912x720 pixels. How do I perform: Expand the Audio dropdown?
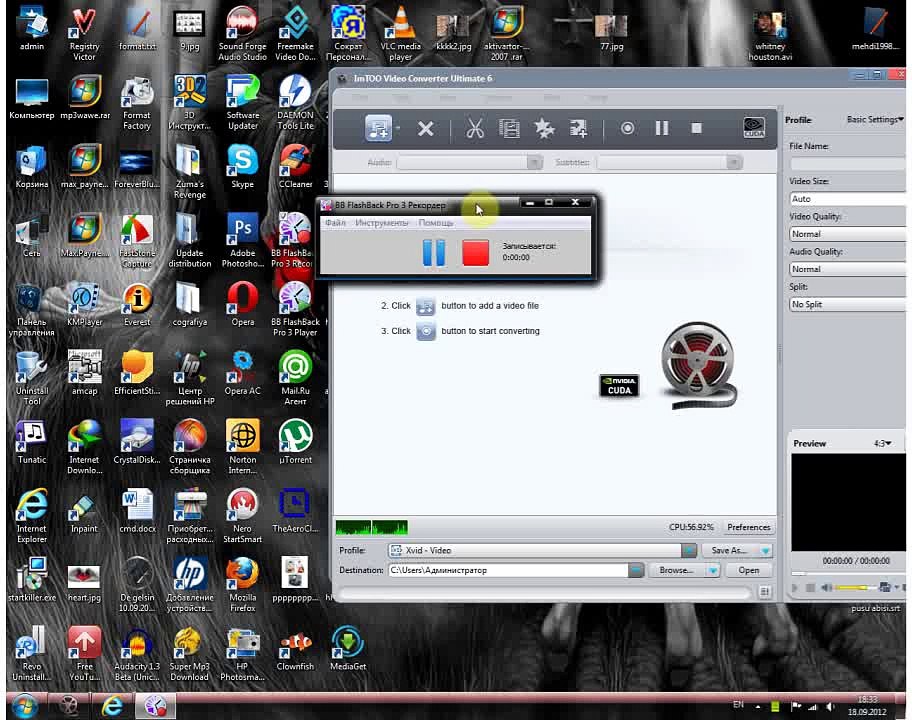tap(535, 162)
